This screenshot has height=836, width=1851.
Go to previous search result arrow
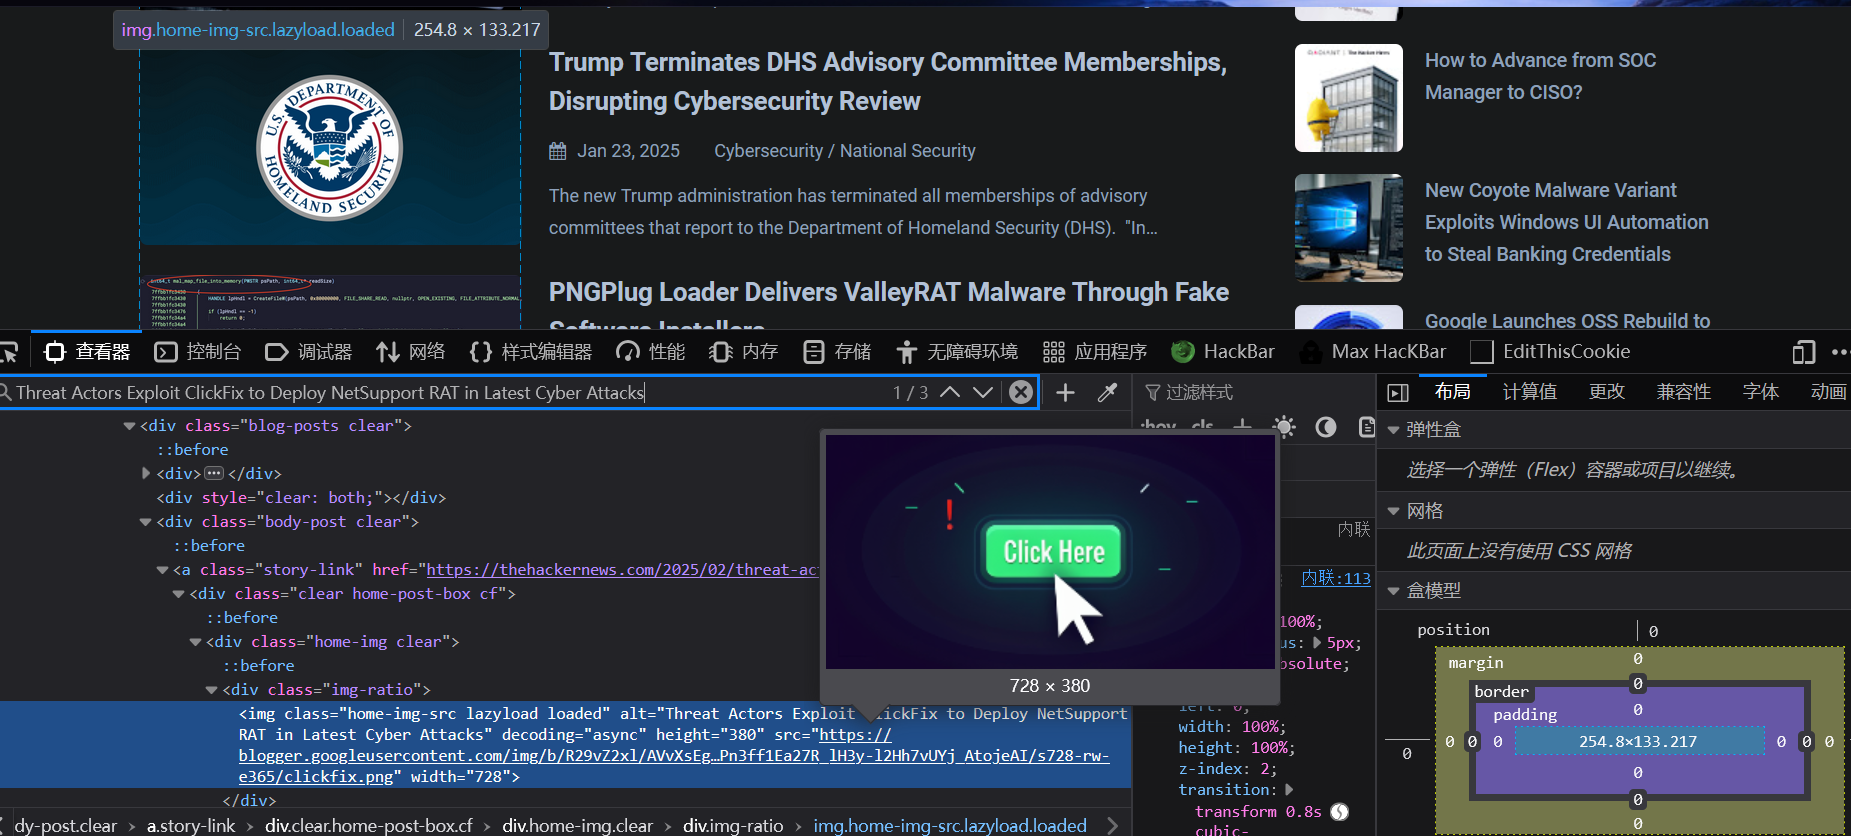950,392
